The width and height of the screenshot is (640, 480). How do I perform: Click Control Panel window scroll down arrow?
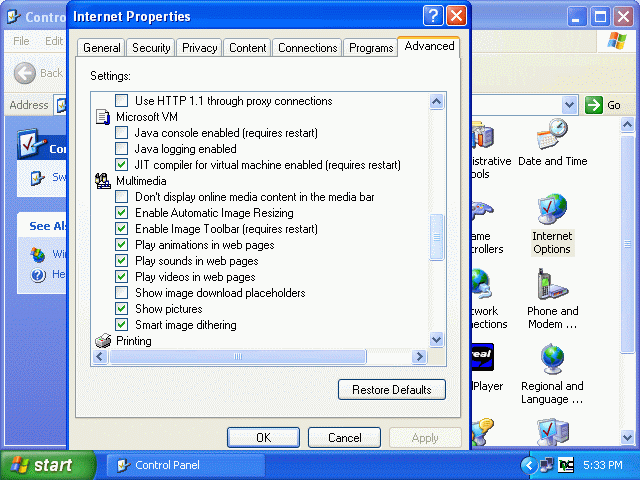click(628, 438)
